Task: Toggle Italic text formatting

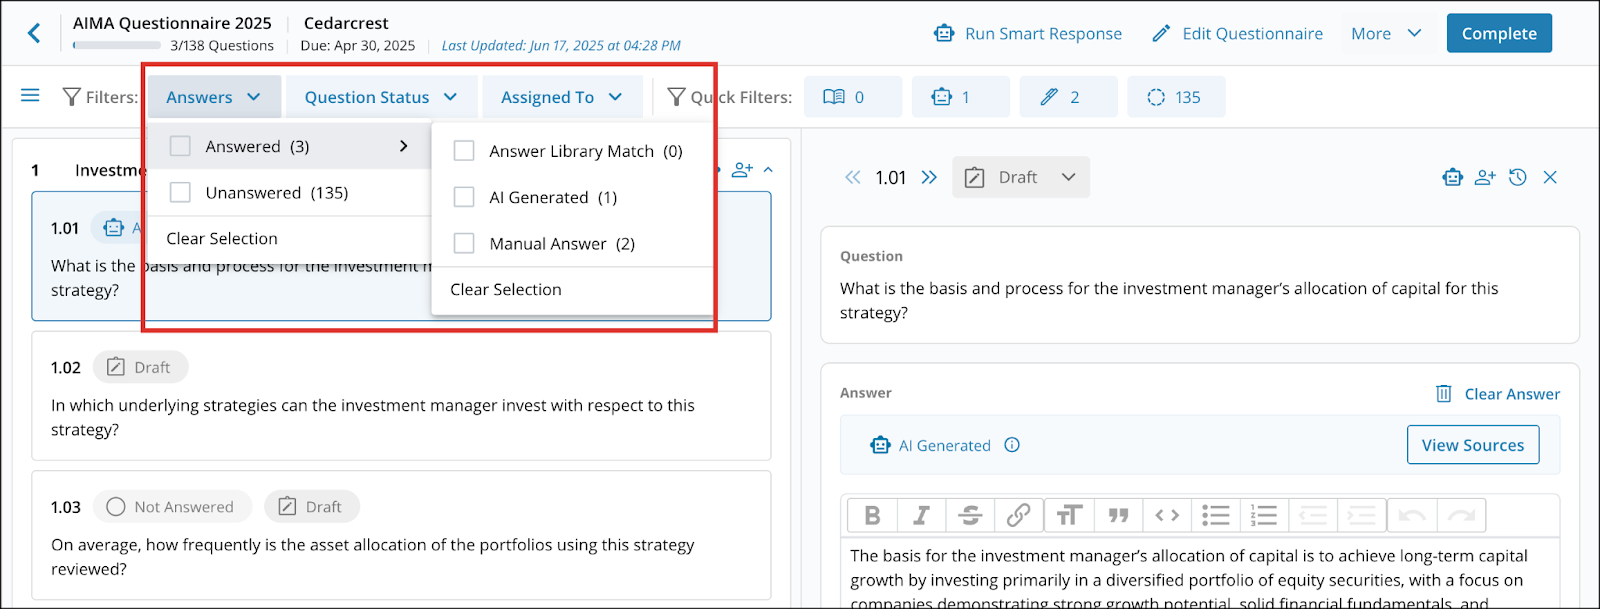Action: coord(921,515)
